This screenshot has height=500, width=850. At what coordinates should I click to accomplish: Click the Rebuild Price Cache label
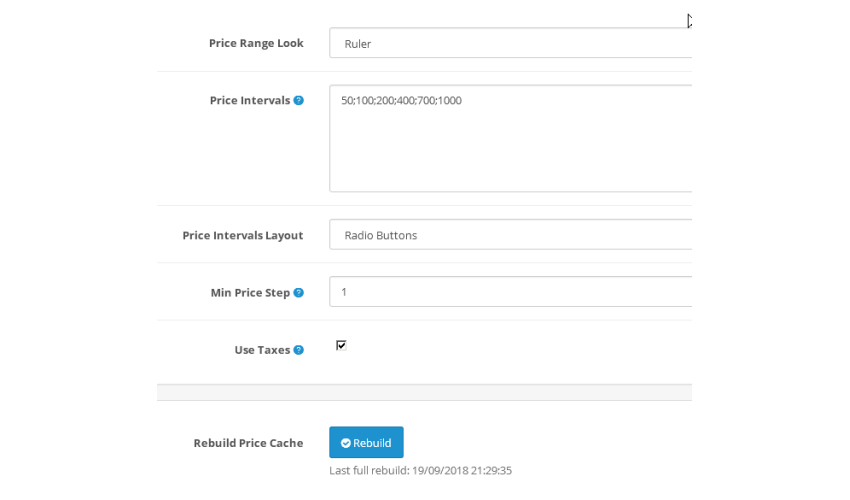[x=248, y=443]
